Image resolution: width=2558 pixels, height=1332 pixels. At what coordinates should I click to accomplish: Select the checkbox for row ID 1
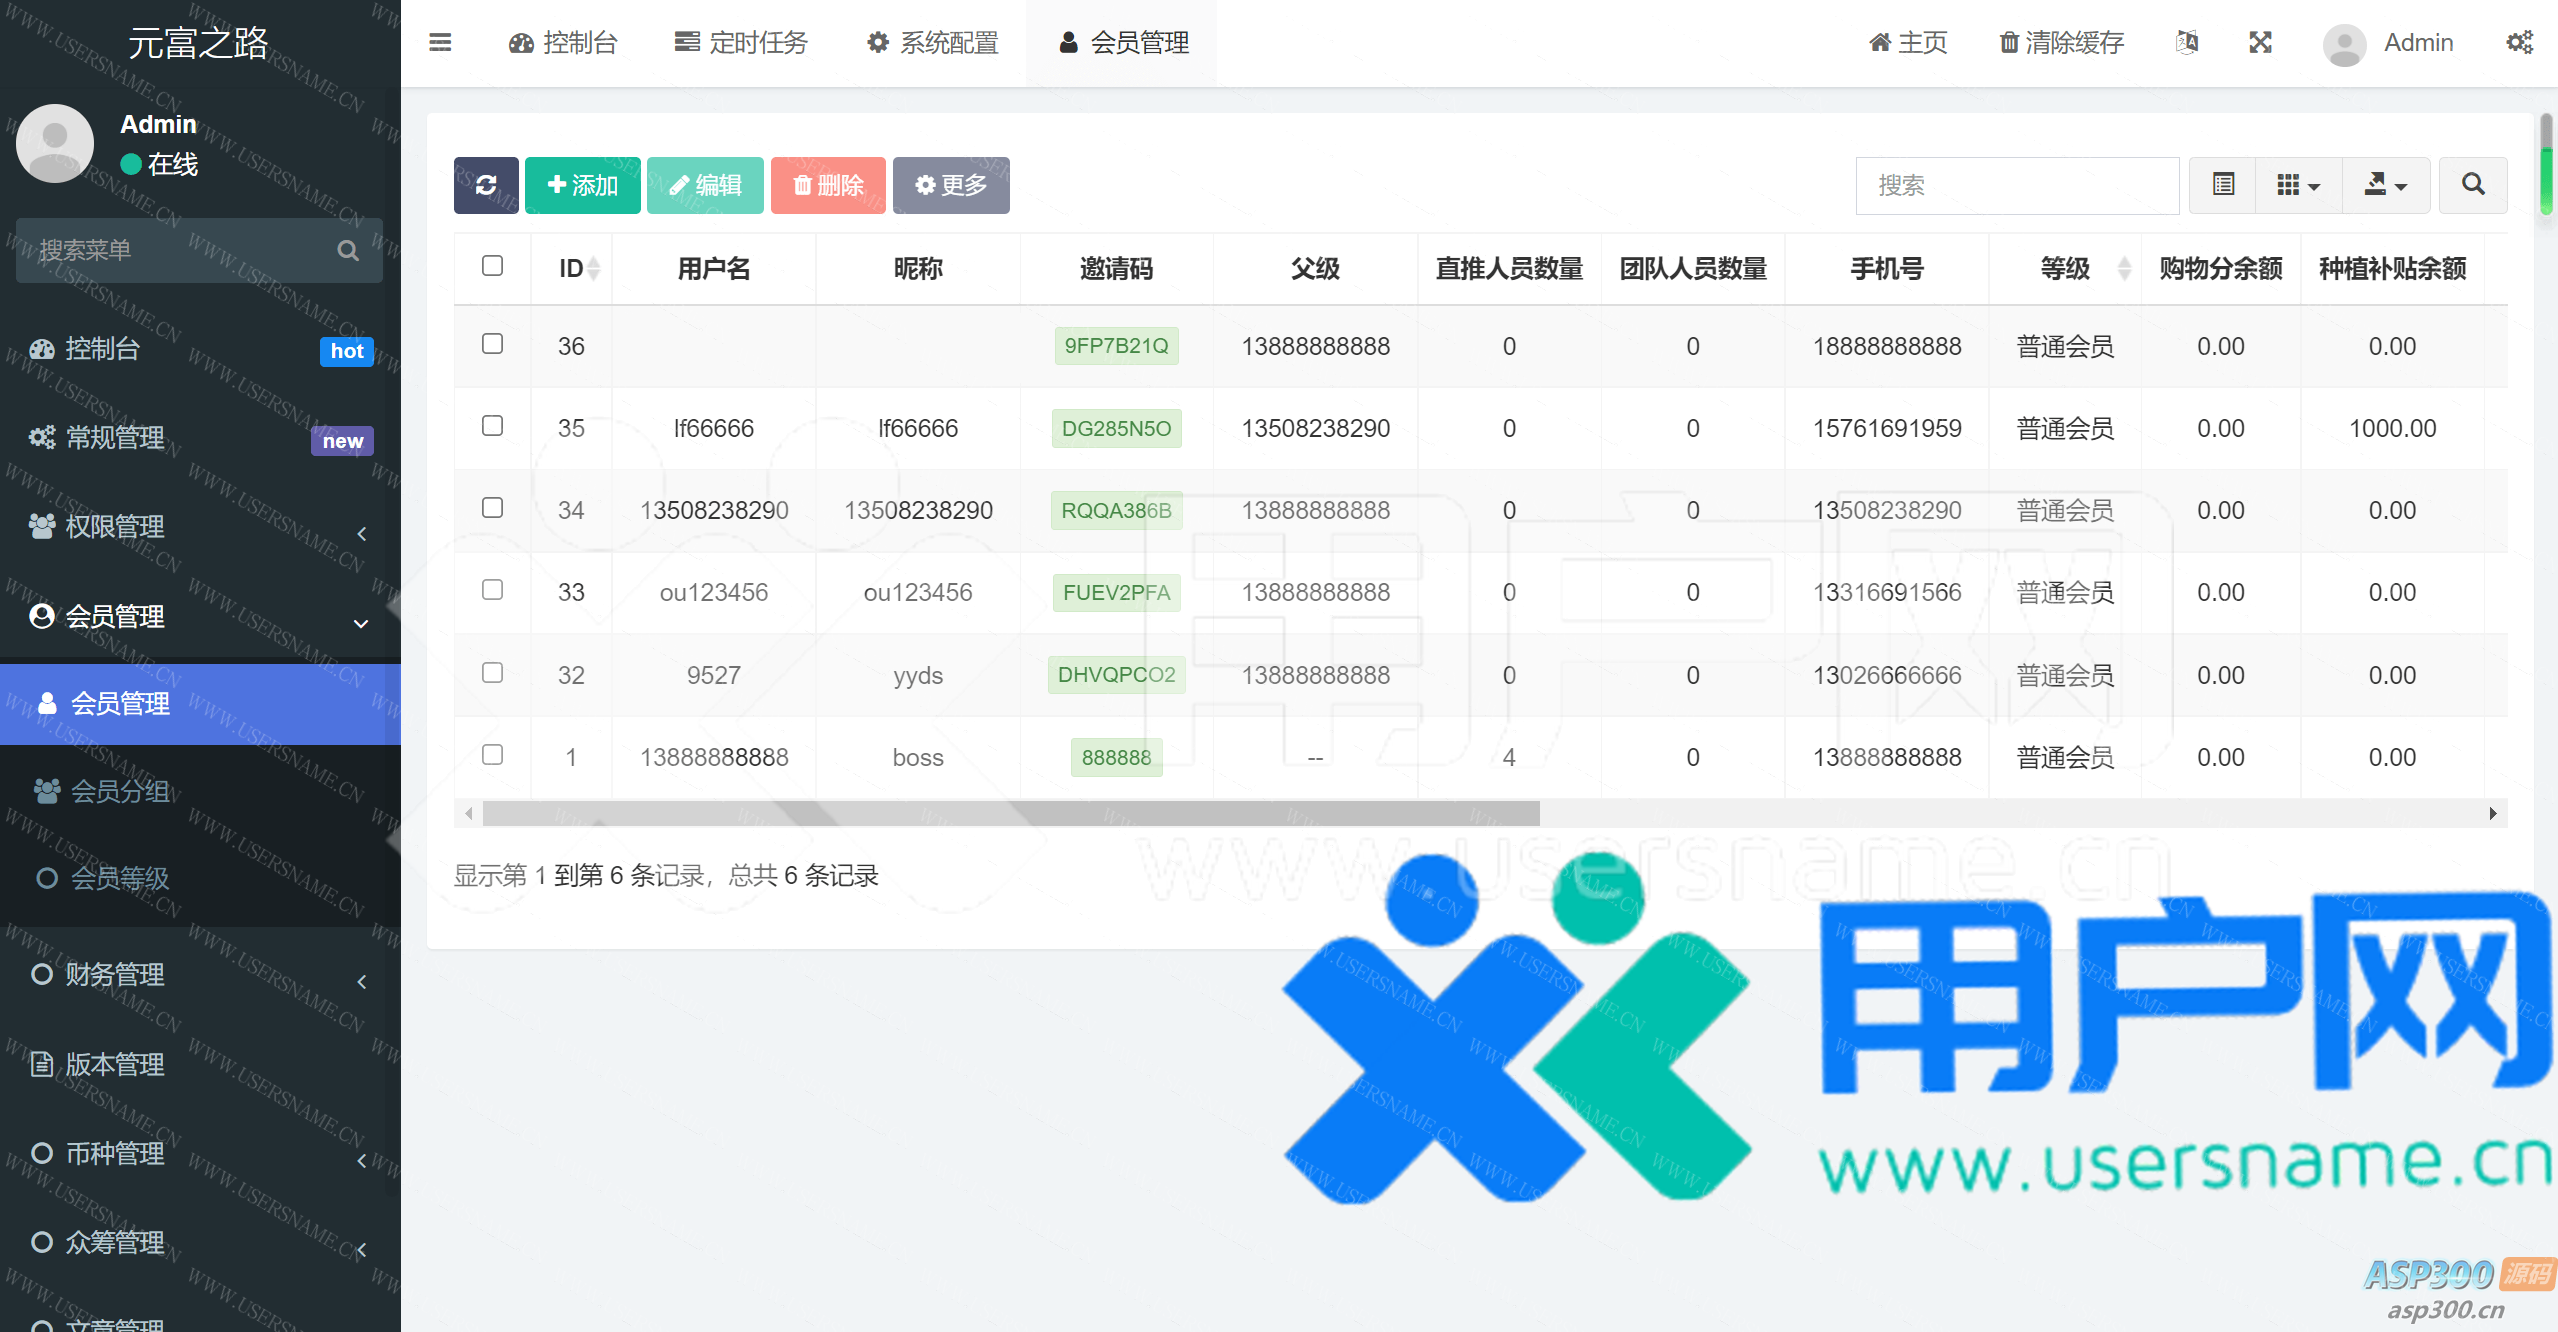point(492,755)
